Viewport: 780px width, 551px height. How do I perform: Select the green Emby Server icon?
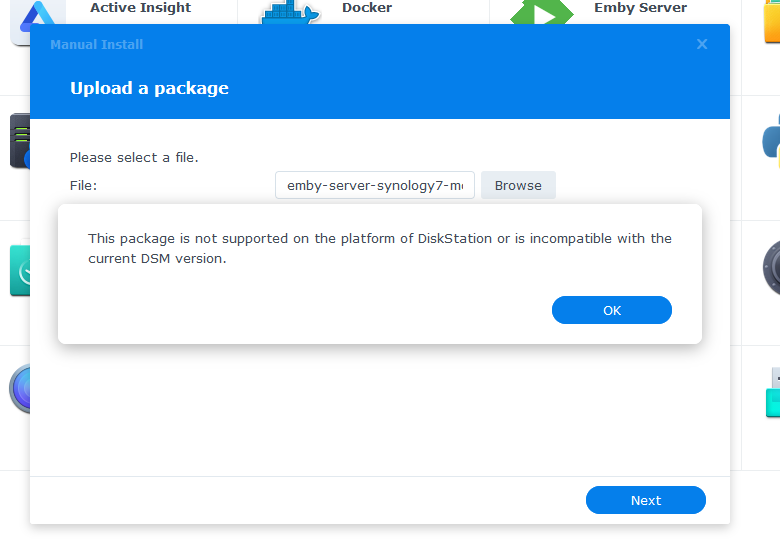(x=541, y=12)
